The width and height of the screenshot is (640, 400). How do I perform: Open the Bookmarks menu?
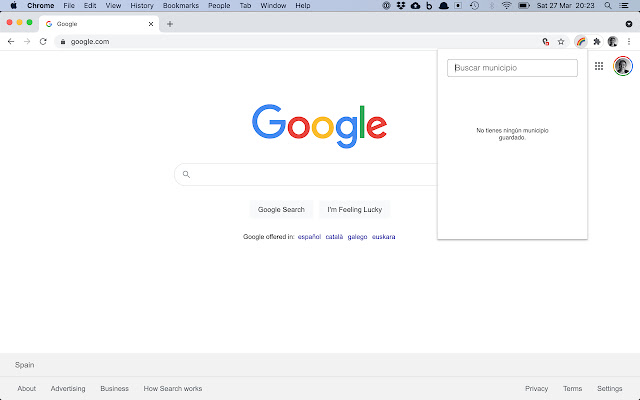coord(181,6)
